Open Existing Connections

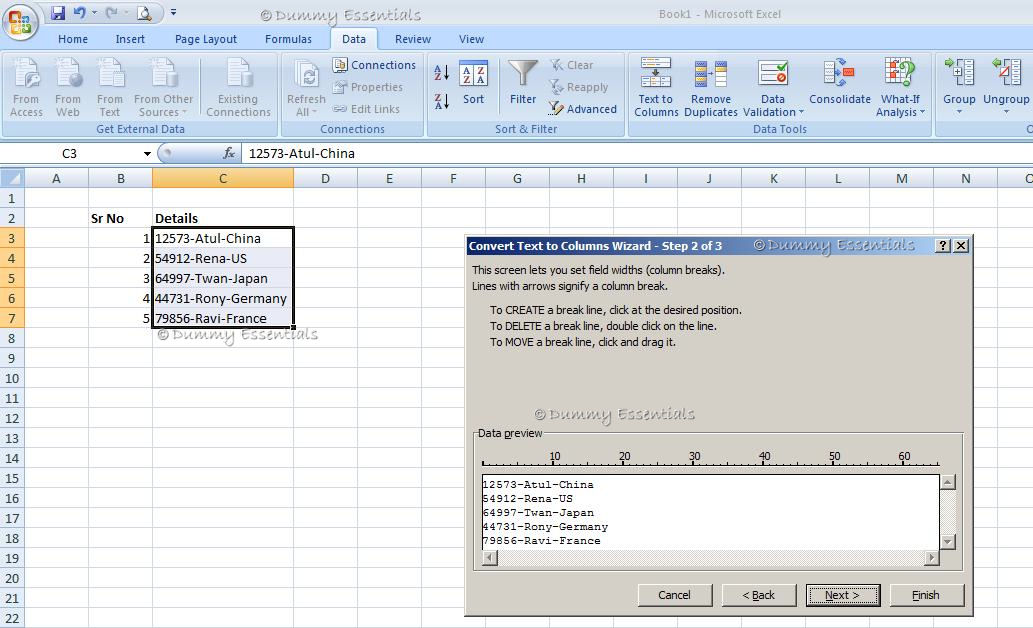[x=238, y=88]
